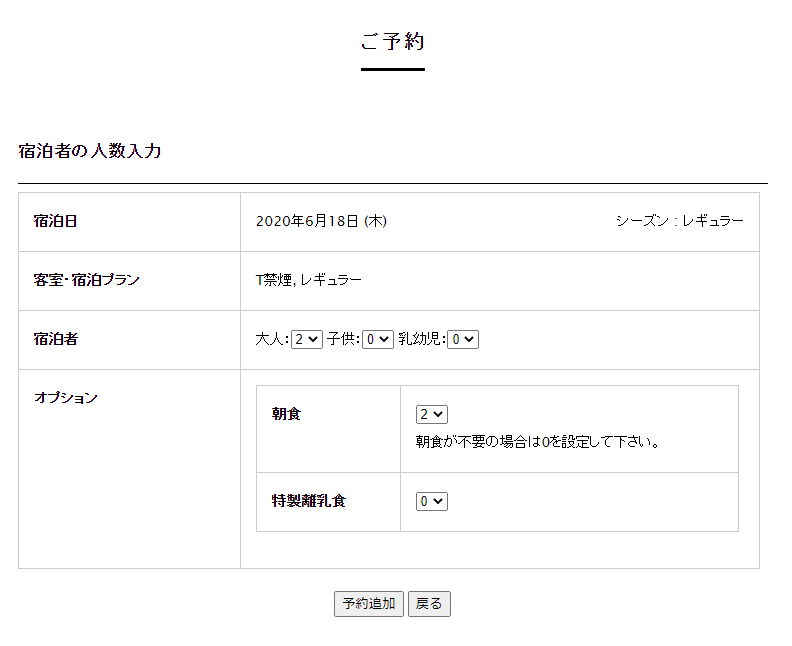This screenshot has width=792, height=646.
Task: Click the breakfast note about setting 0
Action: click(x=538, y=442)
